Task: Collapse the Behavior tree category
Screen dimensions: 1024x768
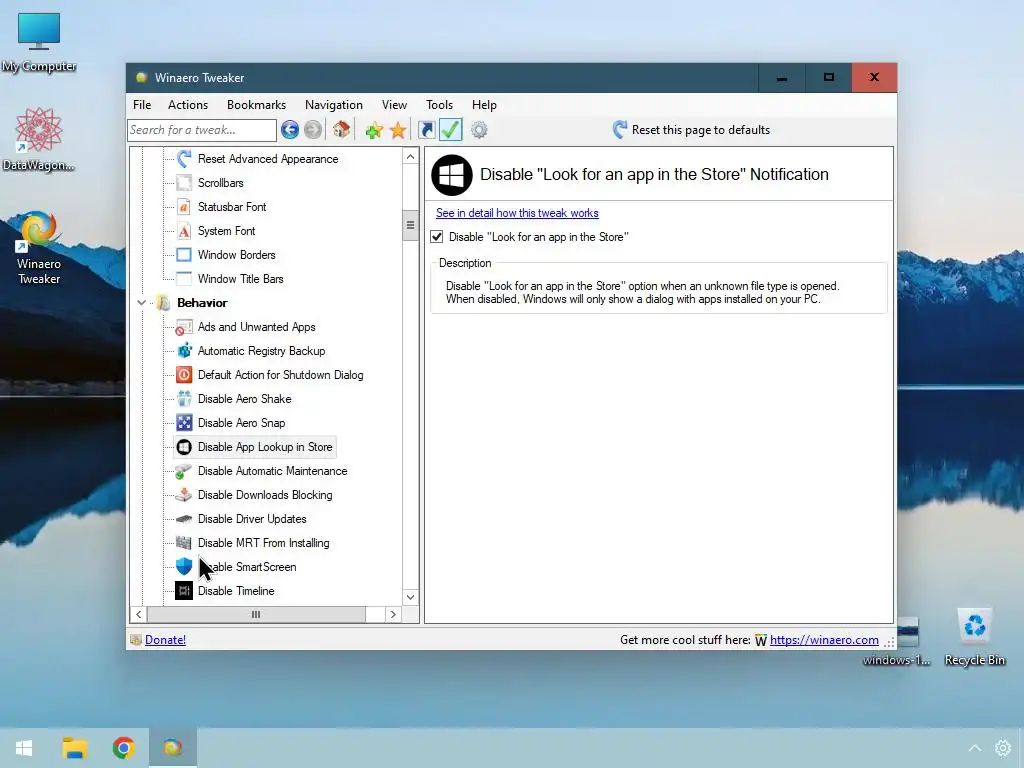Action: tap(141, 303)
